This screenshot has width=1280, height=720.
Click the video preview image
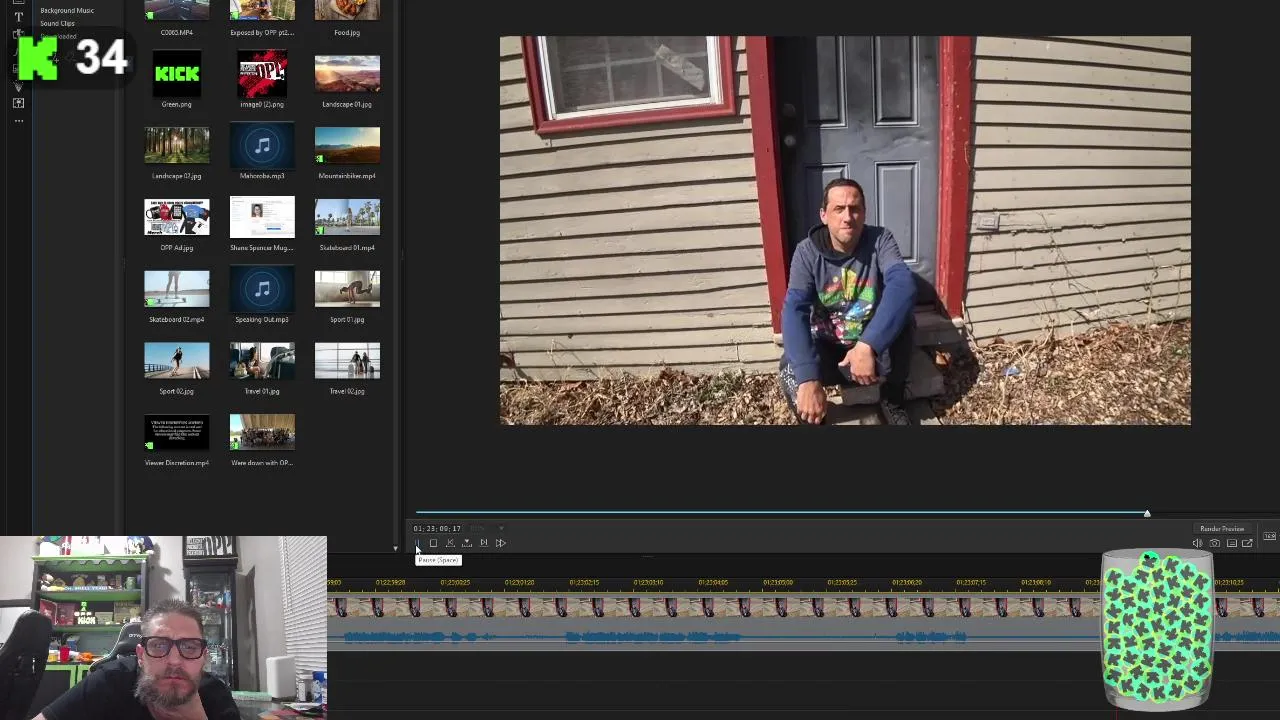pos(845,231)
